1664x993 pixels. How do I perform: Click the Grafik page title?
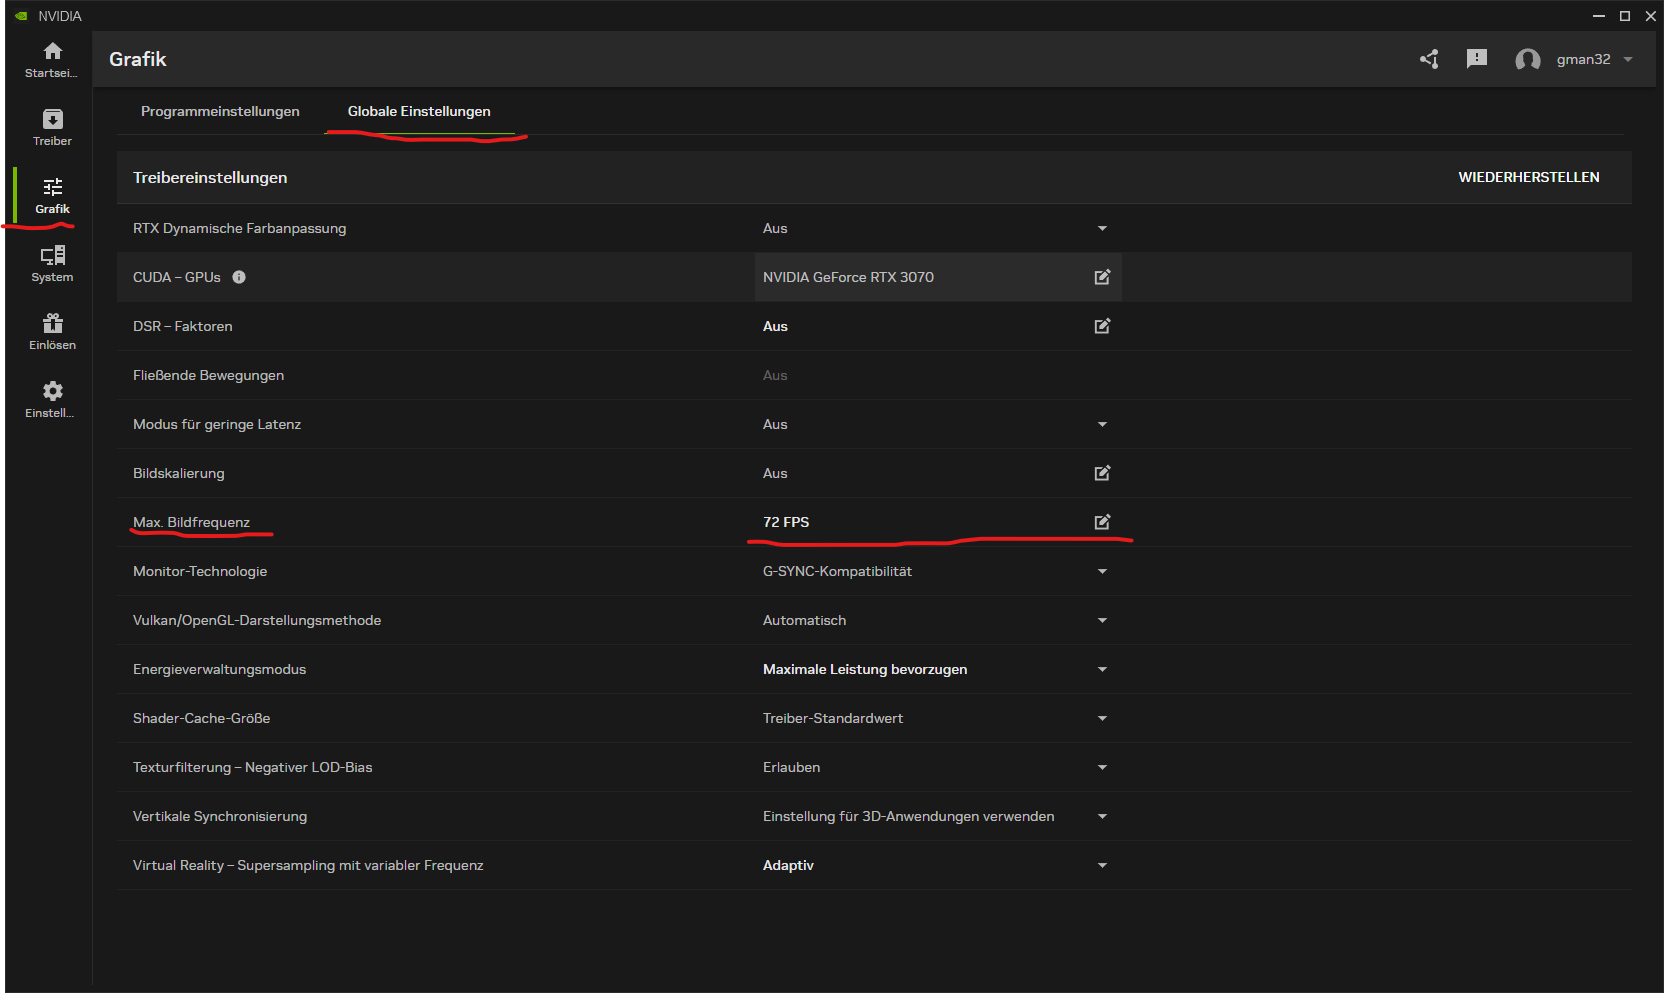(138, 59)
